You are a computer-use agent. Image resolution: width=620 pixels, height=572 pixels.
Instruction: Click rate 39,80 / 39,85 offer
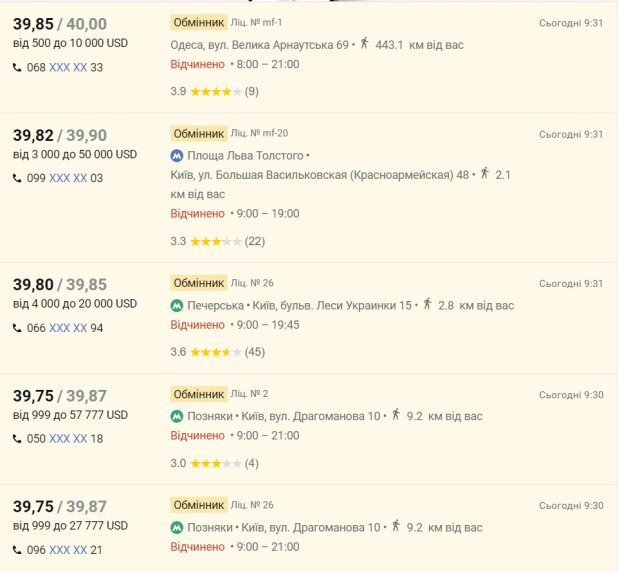59,285
